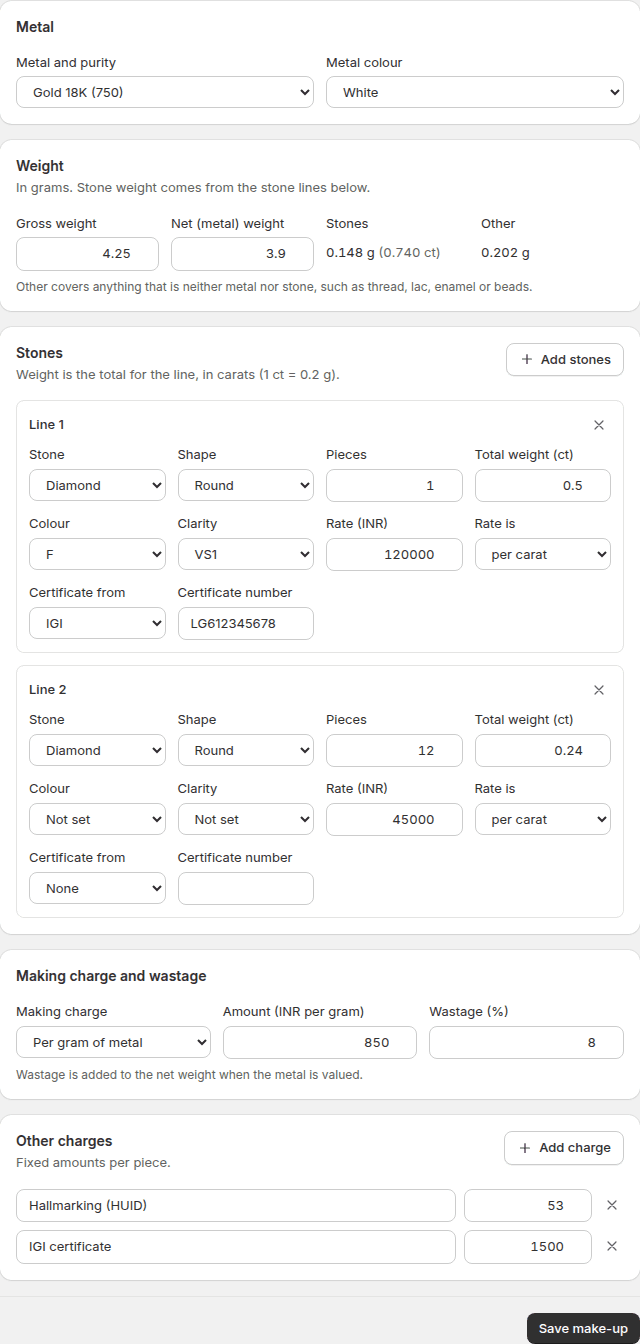The image size is (640, 1344).
Task: Edit the Wastage (%) field
Action: (526, 1042)
